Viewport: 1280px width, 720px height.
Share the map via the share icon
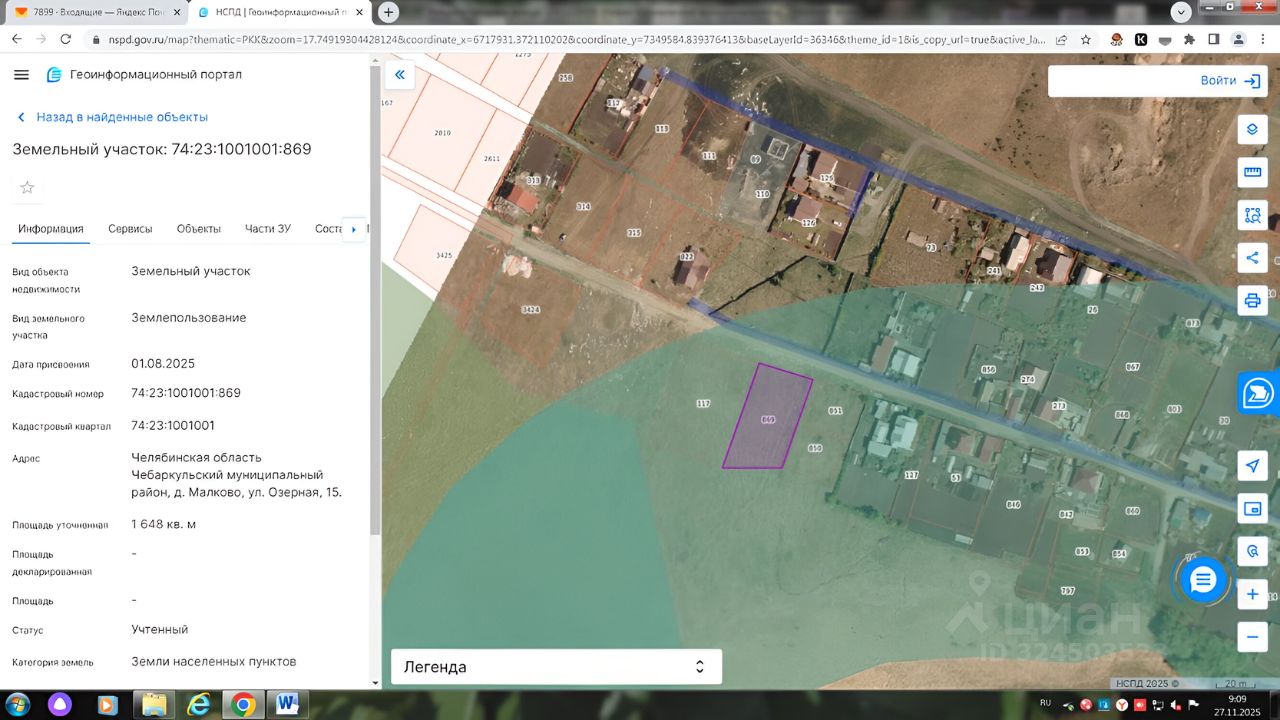pos(1252,257)
